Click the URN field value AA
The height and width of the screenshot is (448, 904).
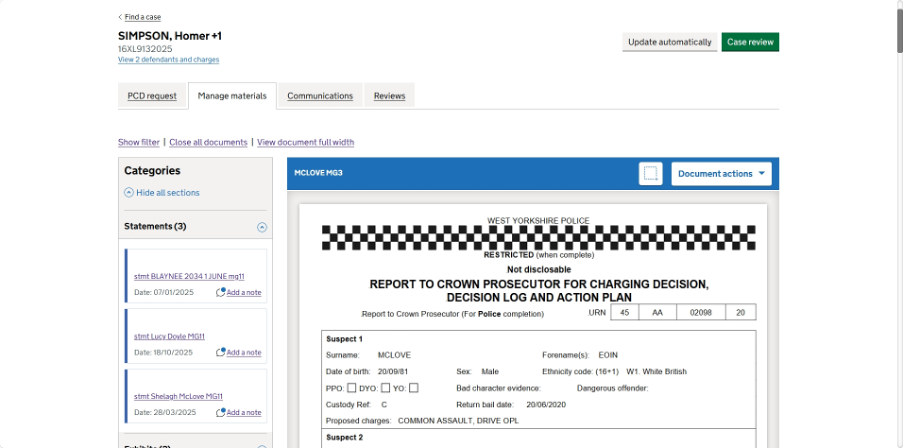coord(658,313)
